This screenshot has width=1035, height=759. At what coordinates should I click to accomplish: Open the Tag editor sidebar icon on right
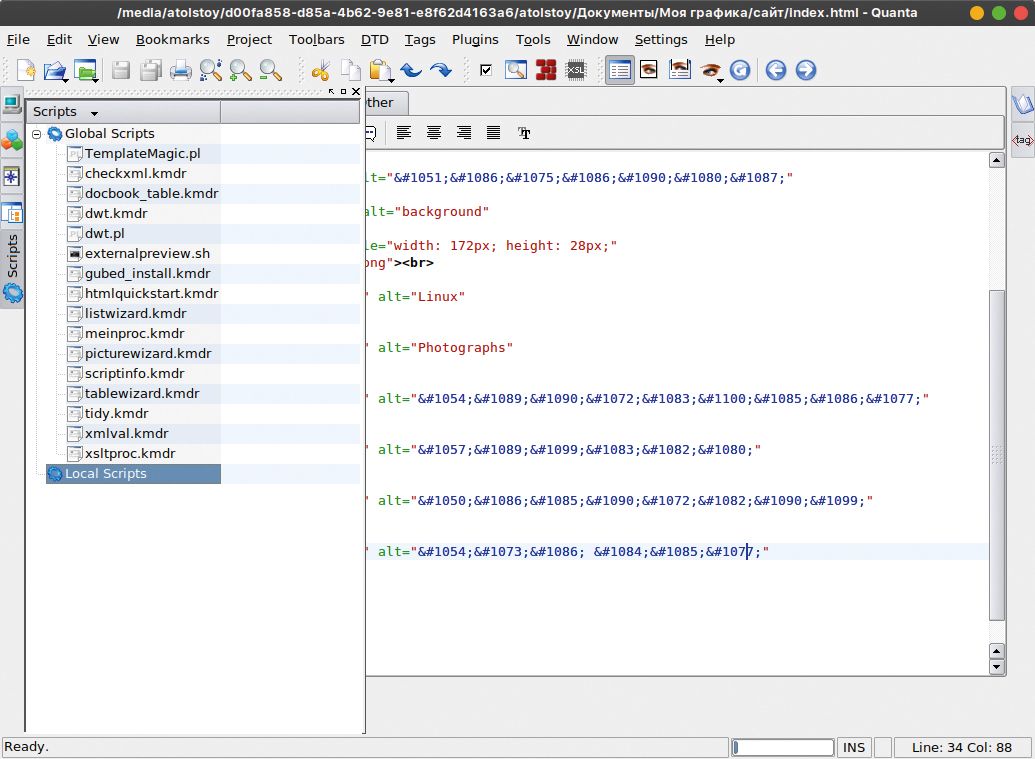(x=1021, y=140)
